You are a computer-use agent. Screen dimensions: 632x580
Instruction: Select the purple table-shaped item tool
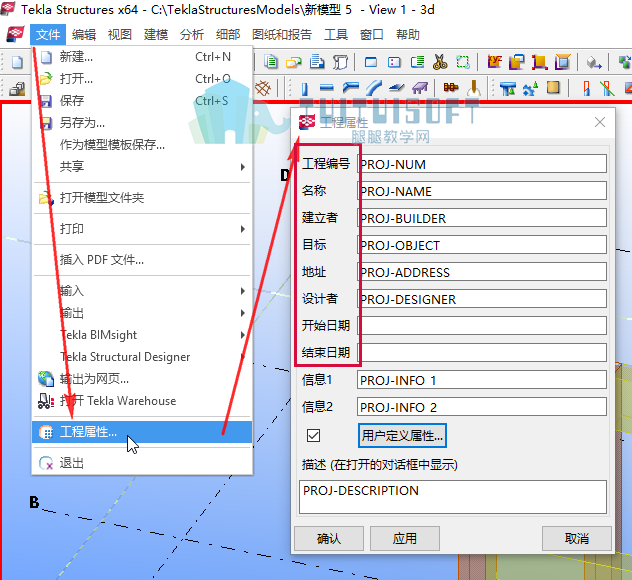420,87
